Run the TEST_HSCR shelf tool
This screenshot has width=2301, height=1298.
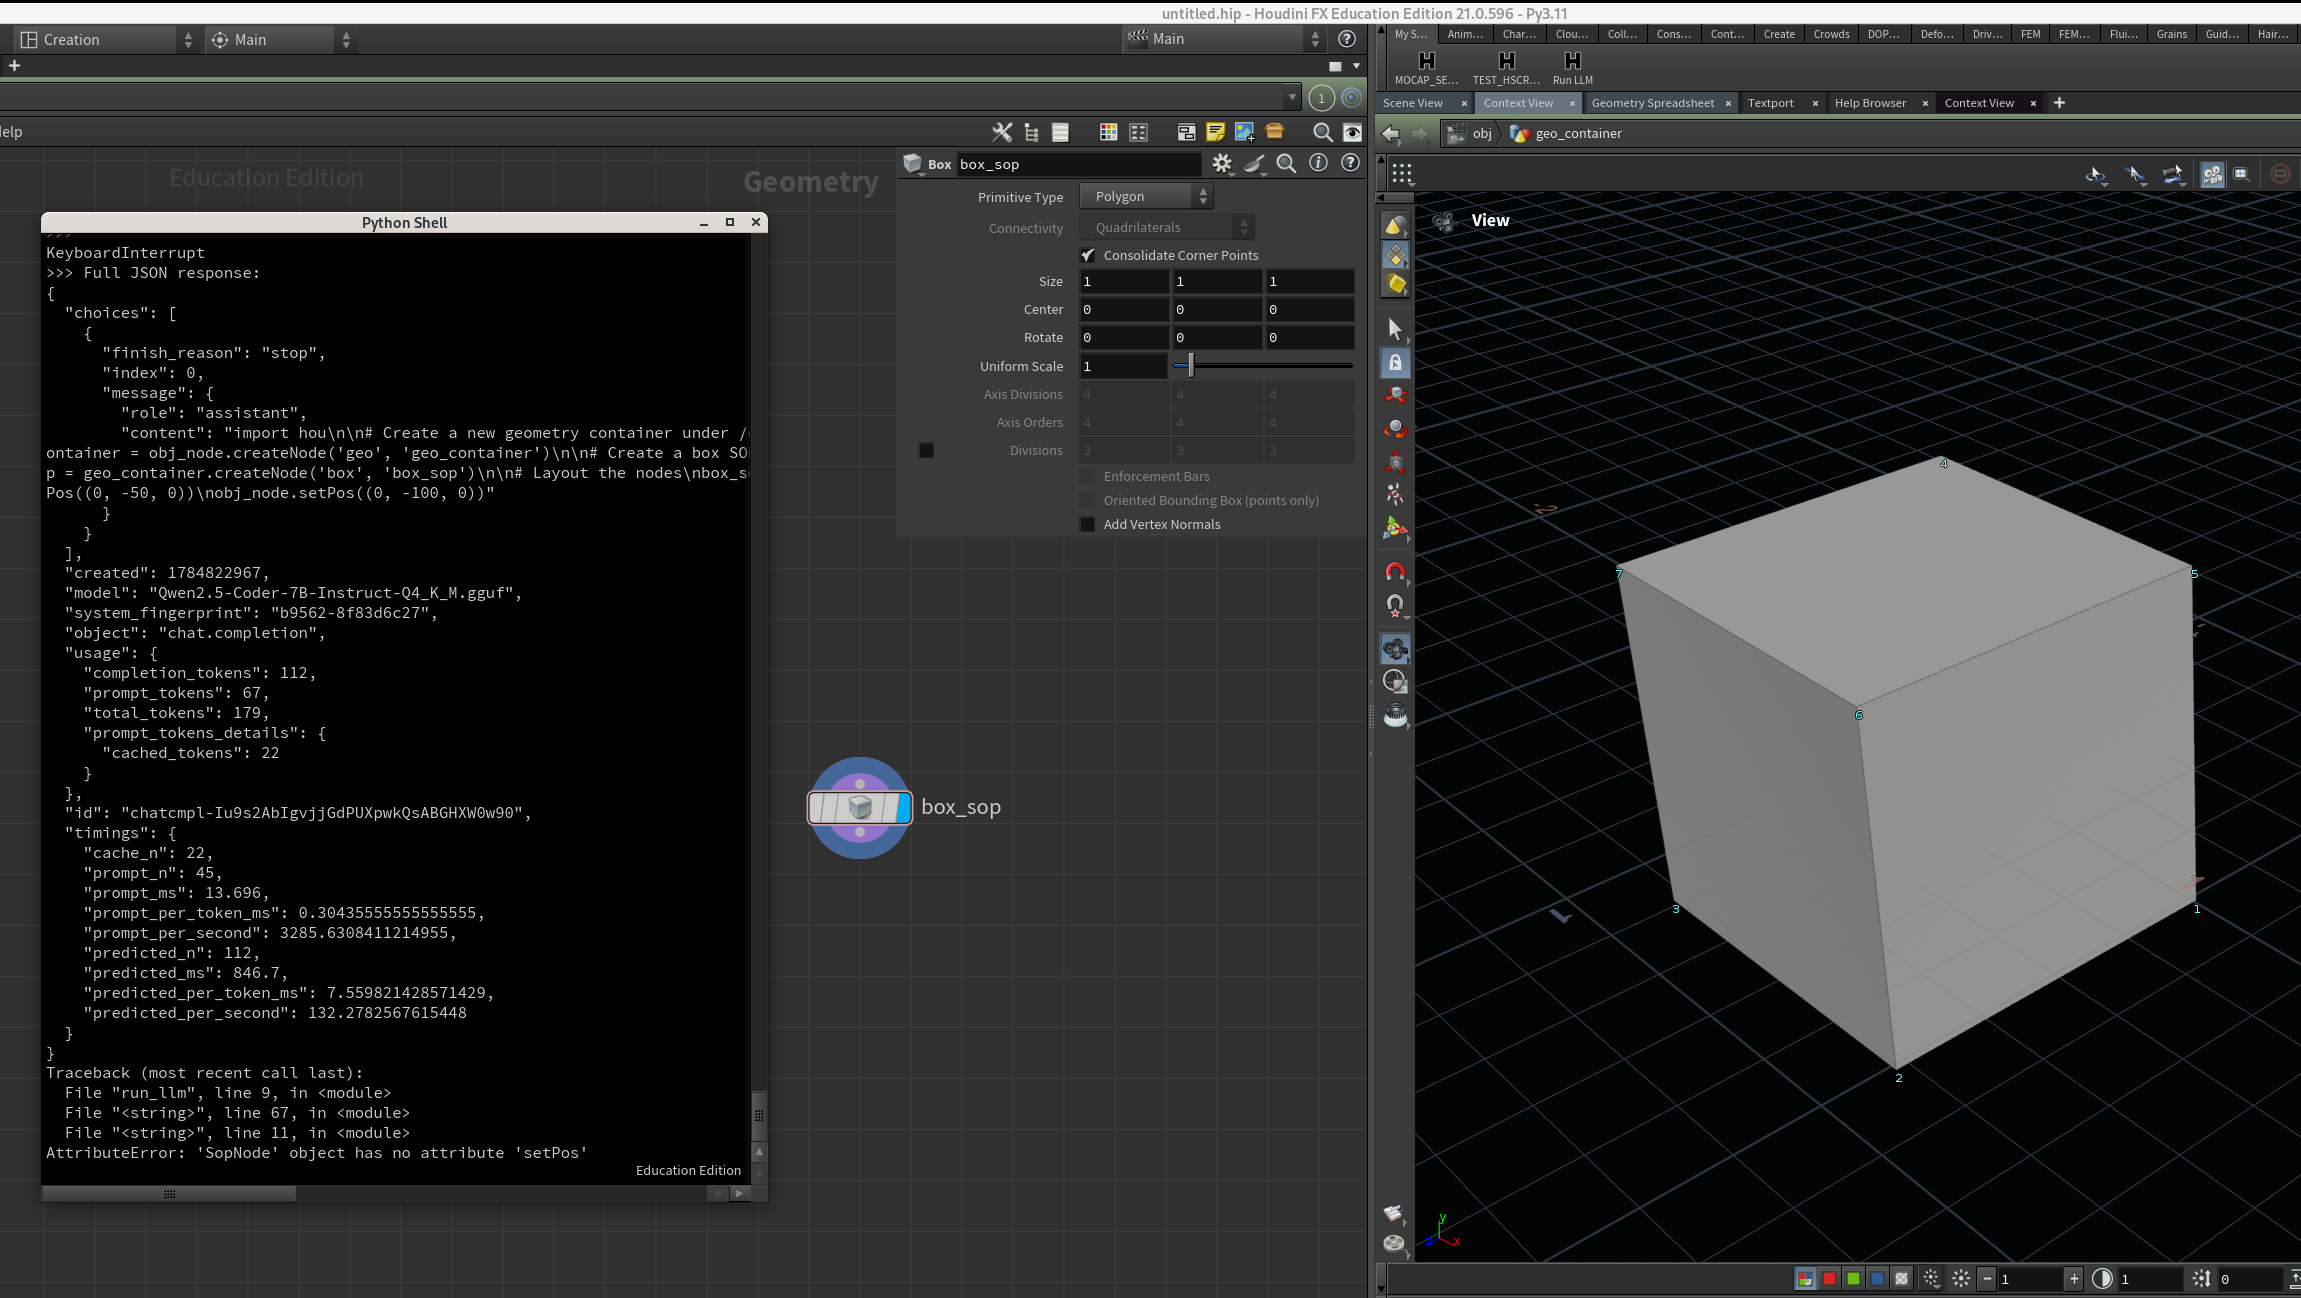click(x=1506, y=67)
